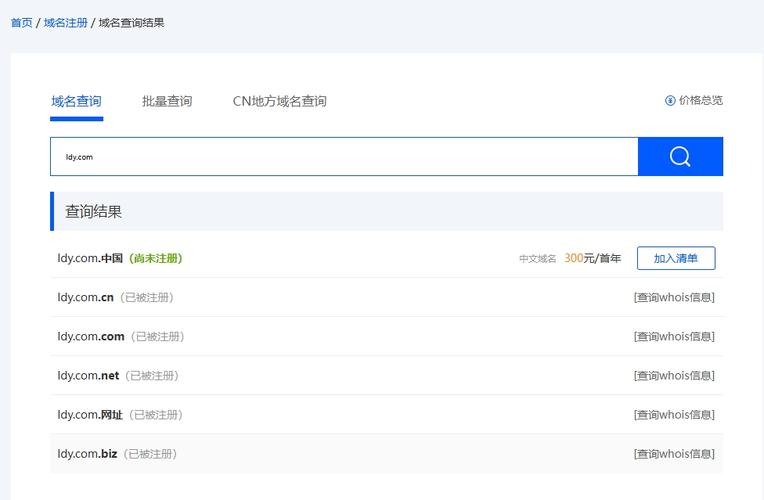
Task: Select the ldy.com.biz domain name text
Action: [87, 454]
